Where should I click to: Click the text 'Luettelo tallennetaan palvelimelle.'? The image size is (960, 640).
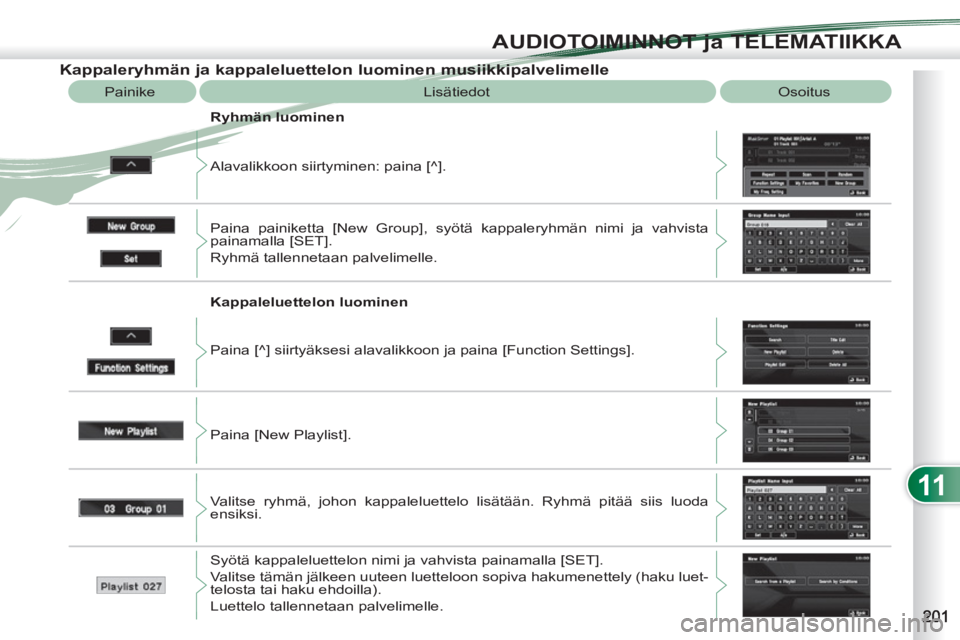[x=326, y=606]
